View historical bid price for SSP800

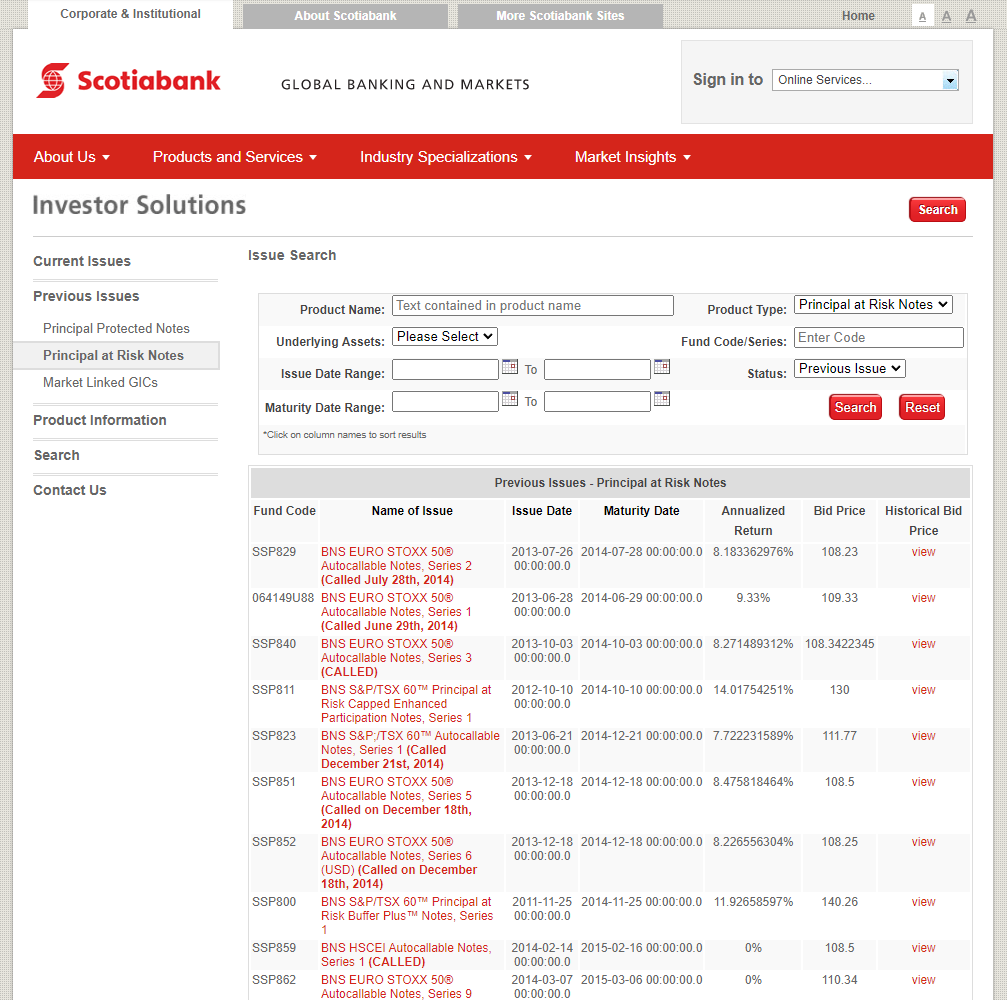923,902
